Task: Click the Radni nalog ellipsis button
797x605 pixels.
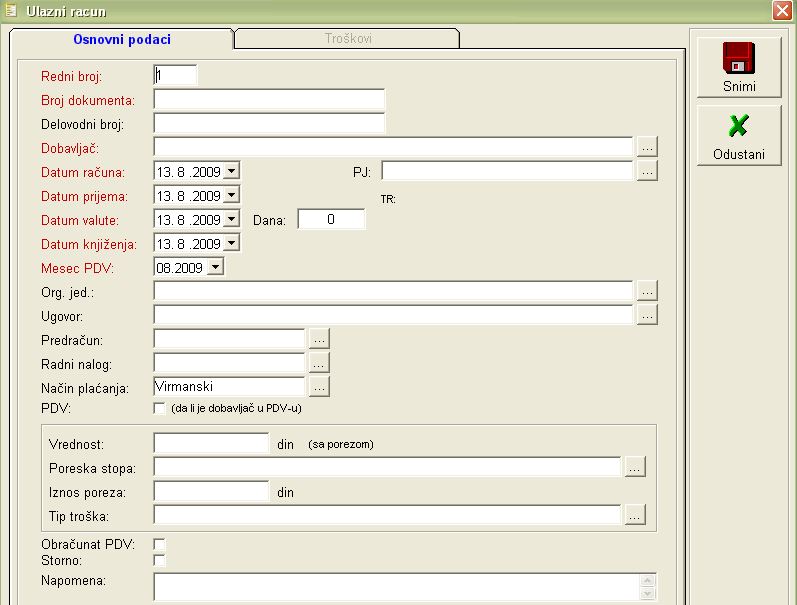Action: pos(319,363)
